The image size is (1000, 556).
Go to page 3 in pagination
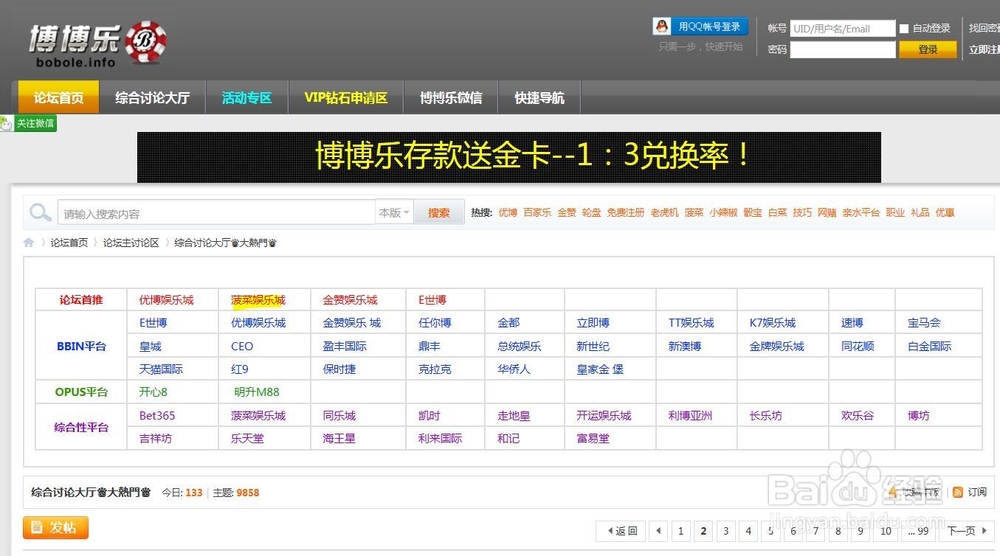click(726, 530)
